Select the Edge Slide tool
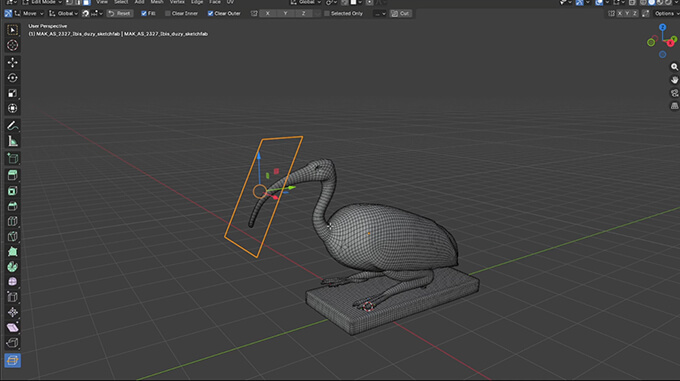 coord(13,297)
